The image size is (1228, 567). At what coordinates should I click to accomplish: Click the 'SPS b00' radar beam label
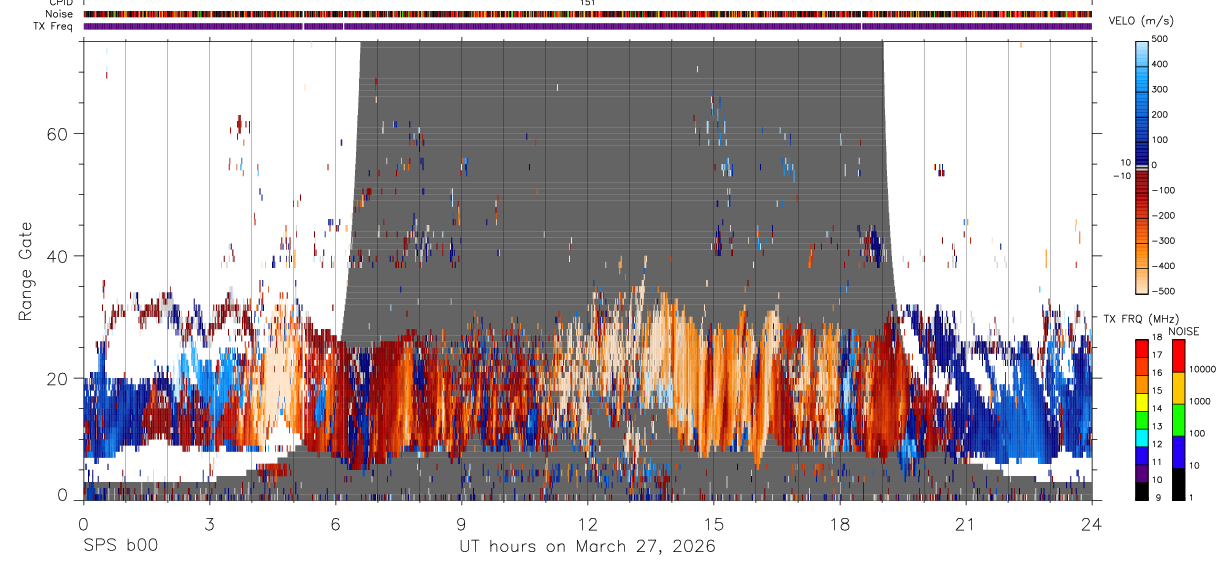[x=120, y=547]
